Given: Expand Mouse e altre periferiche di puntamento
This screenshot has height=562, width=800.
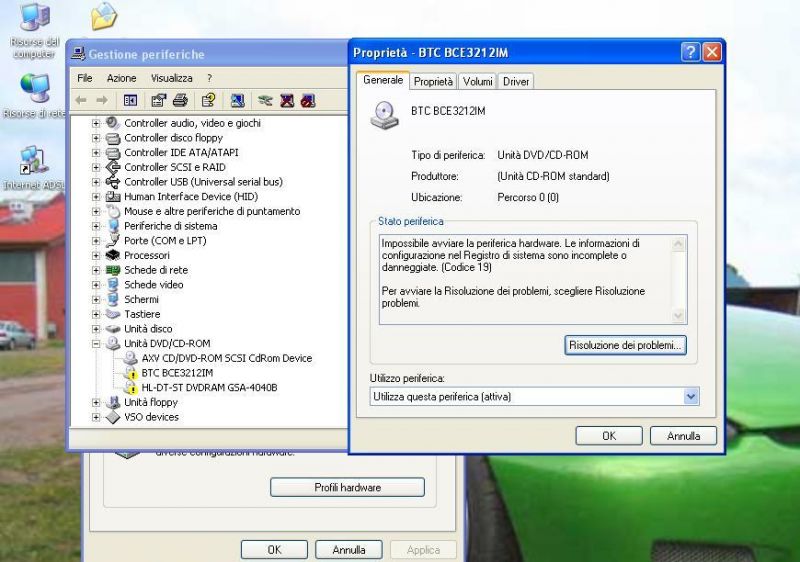Looking at the screenshot, I should point(96,212).
